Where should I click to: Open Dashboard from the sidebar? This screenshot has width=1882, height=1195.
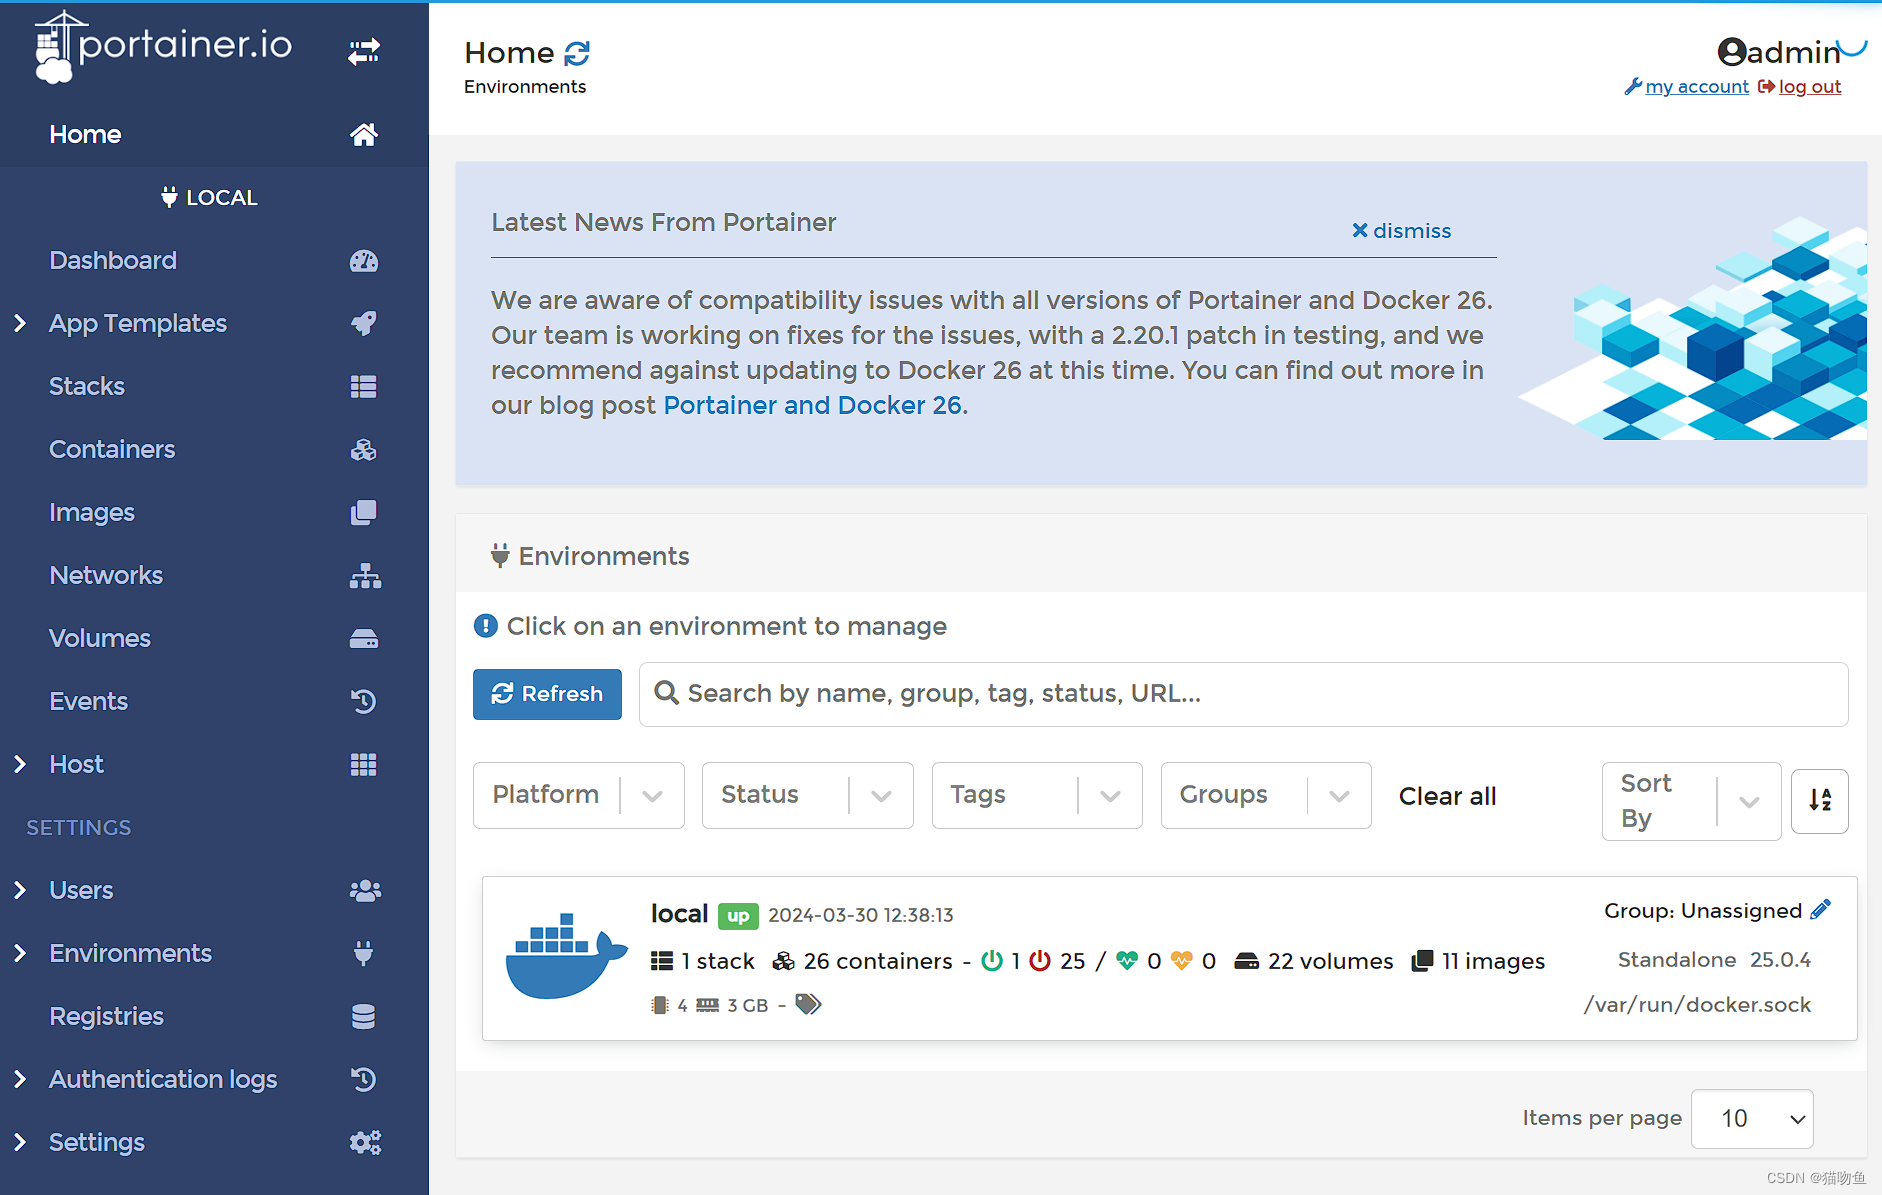coord(113,261)
